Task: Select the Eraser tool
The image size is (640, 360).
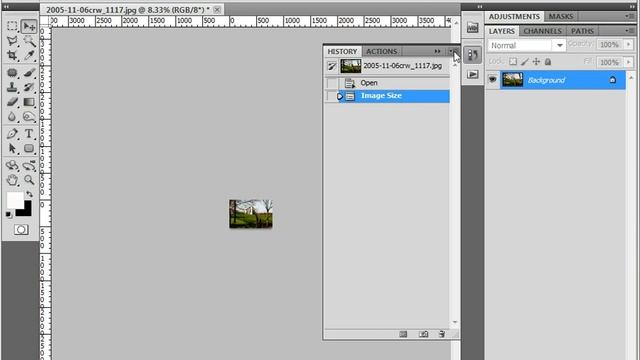Action: click(x=12, y=102)
